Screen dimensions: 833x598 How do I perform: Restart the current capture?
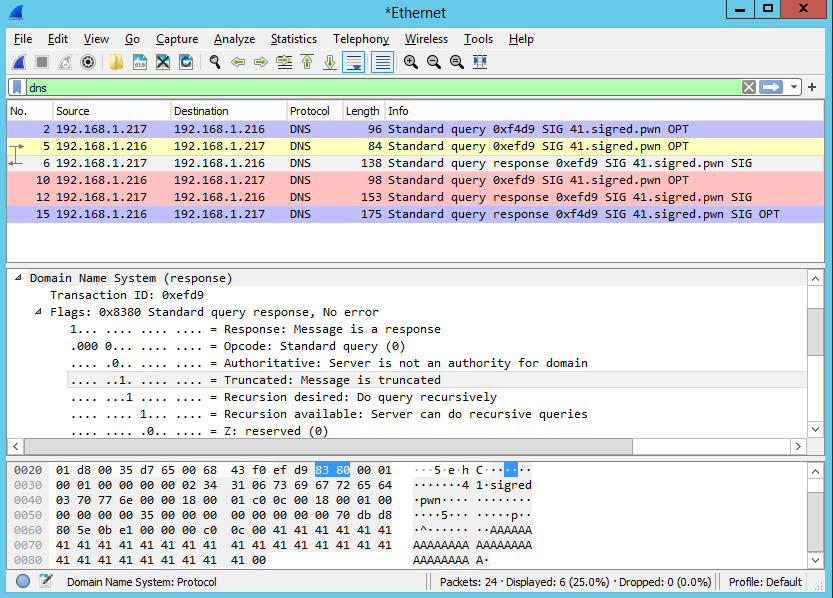[65, 62]
